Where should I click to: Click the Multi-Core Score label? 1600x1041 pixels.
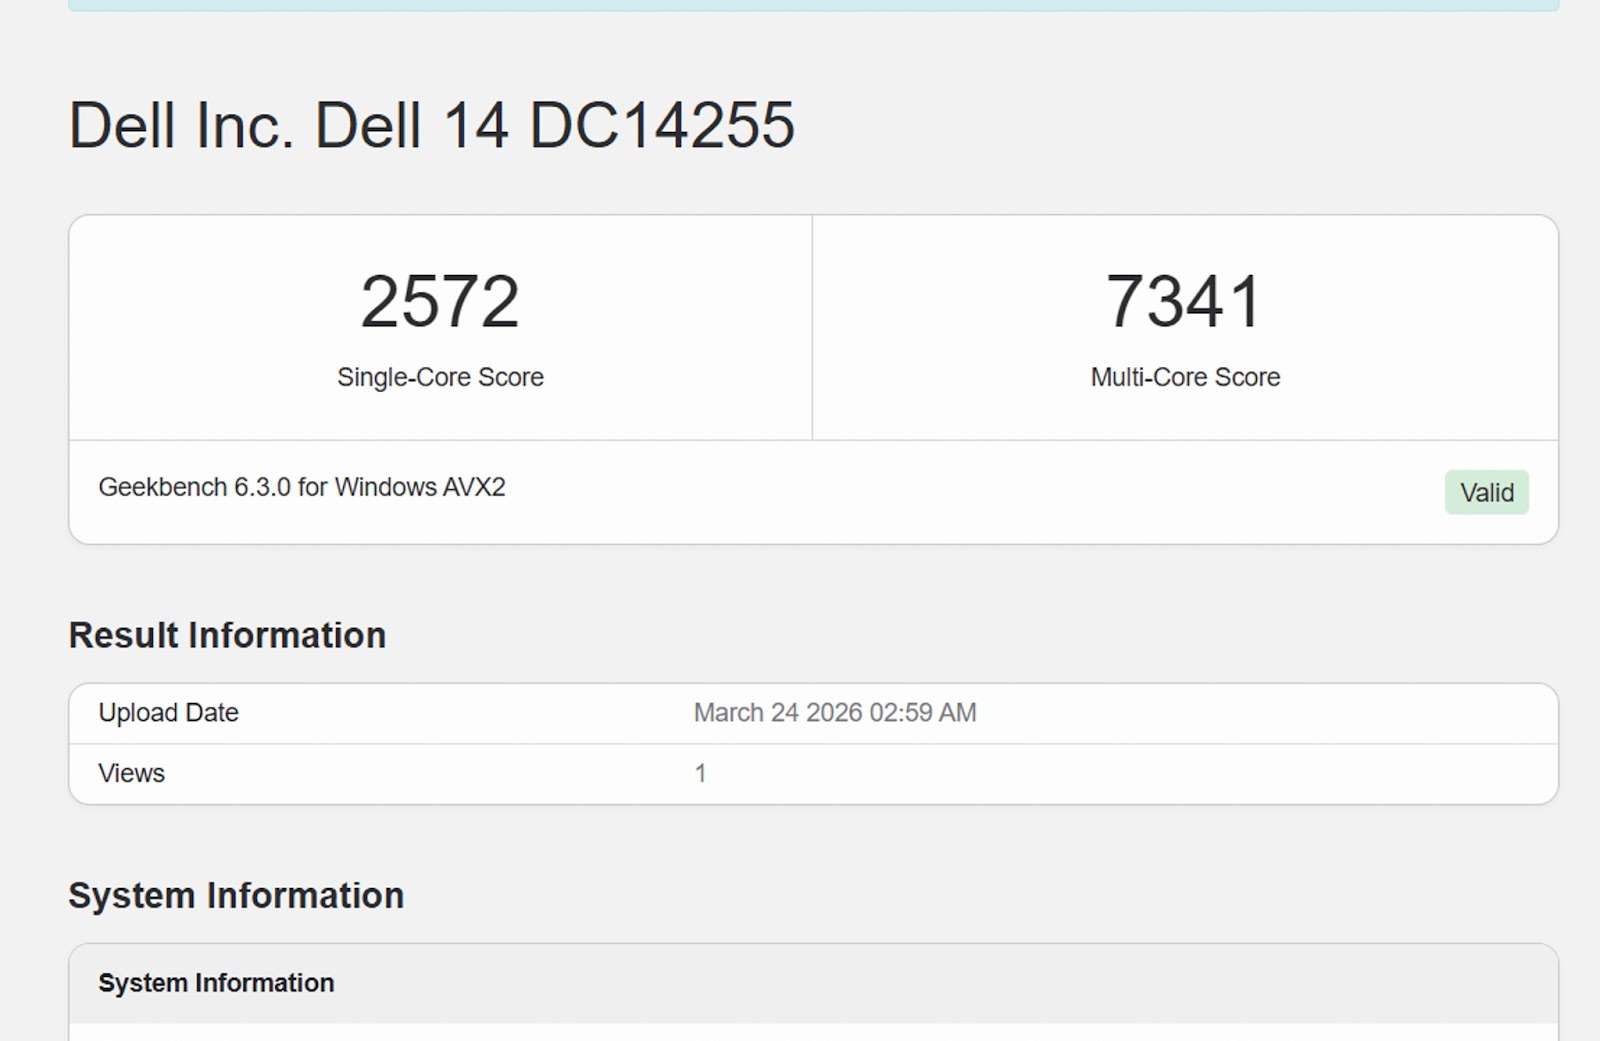1185,377
